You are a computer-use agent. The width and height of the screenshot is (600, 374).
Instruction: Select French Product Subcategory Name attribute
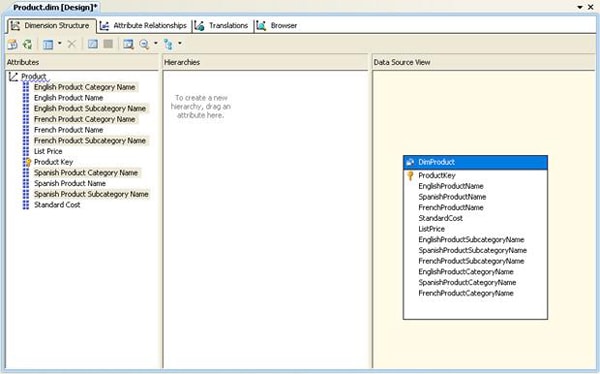(90, 141)
